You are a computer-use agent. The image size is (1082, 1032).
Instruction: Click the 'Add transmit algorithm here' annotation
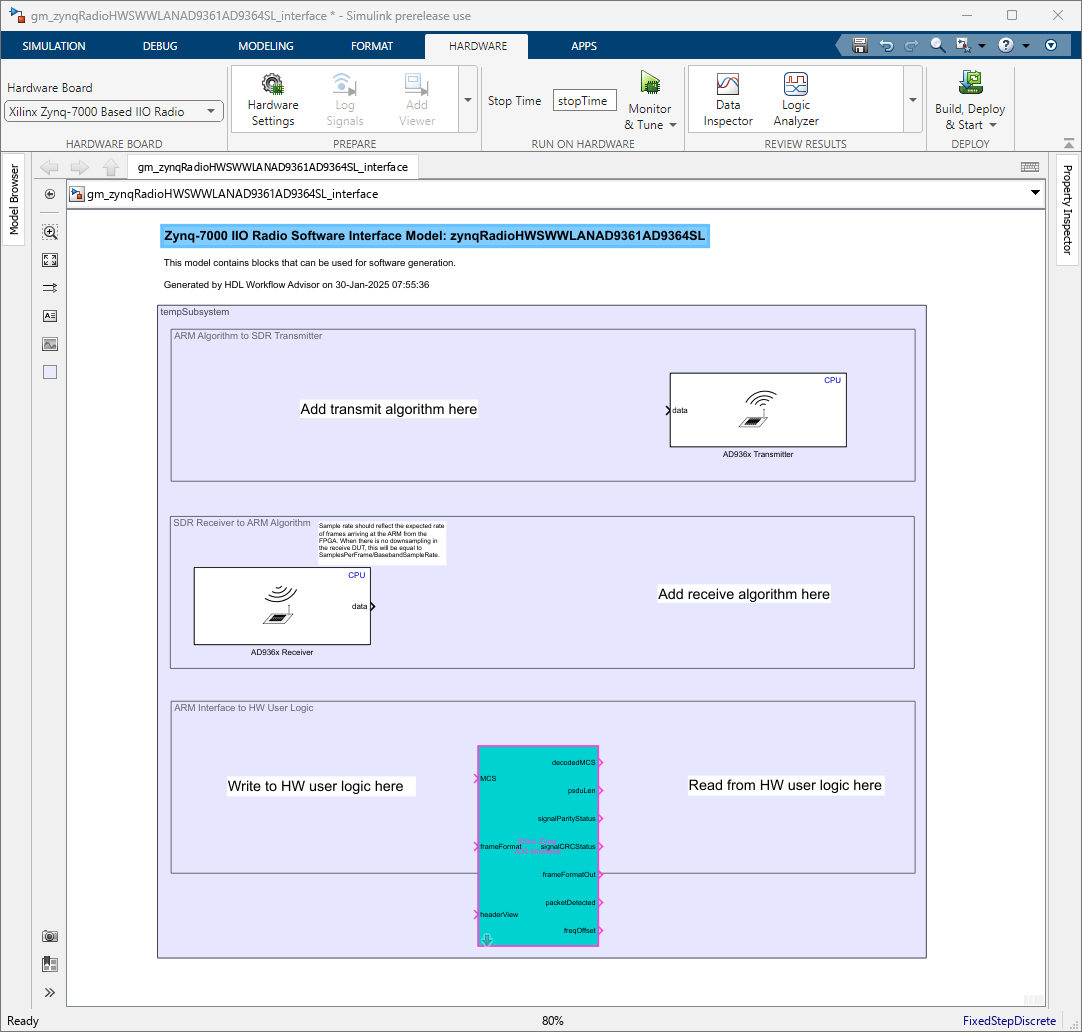coord(388,409)
